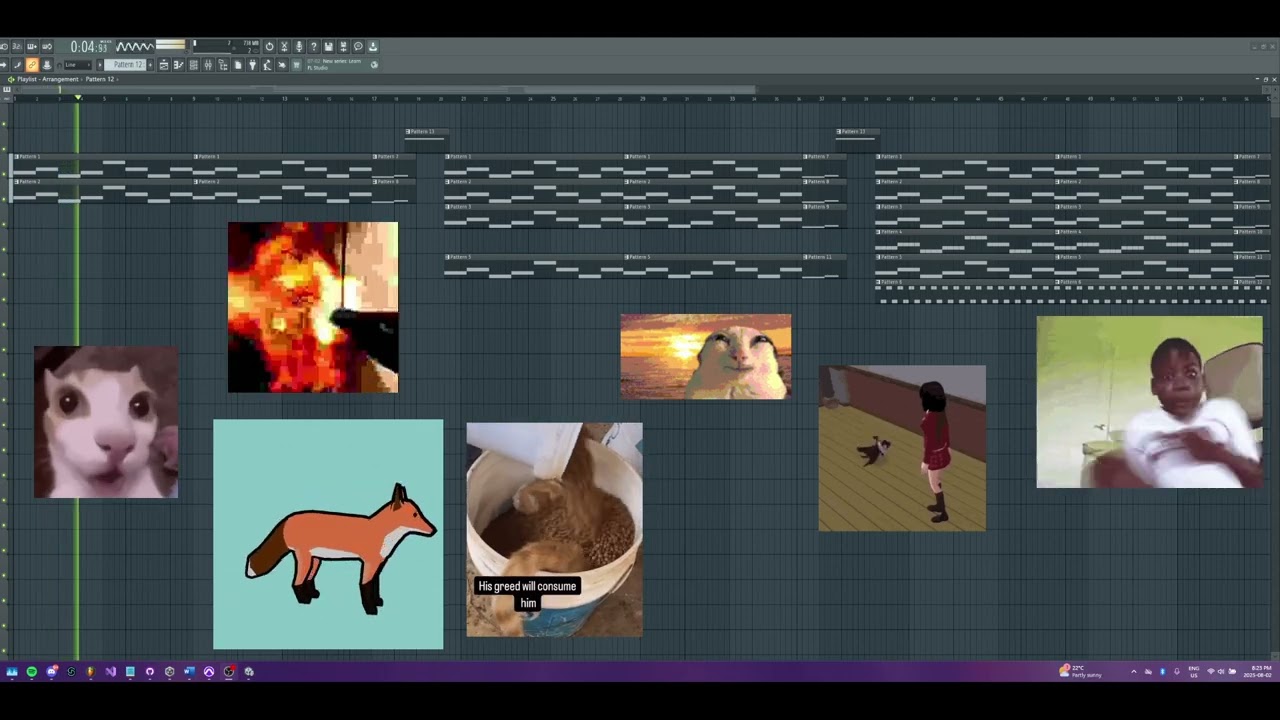Open the Piano roll from the toolbar

click(178, 65)
